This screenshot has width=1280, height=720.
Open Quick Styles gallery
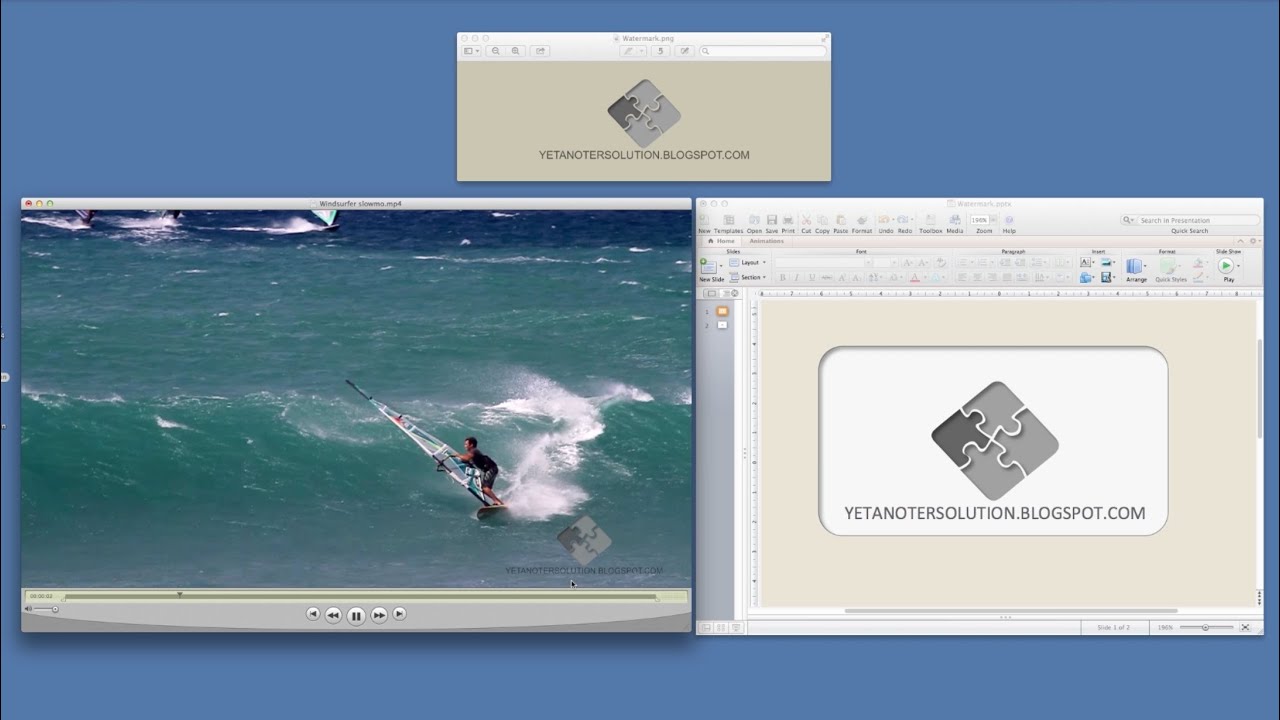(x=1170, y=270)
